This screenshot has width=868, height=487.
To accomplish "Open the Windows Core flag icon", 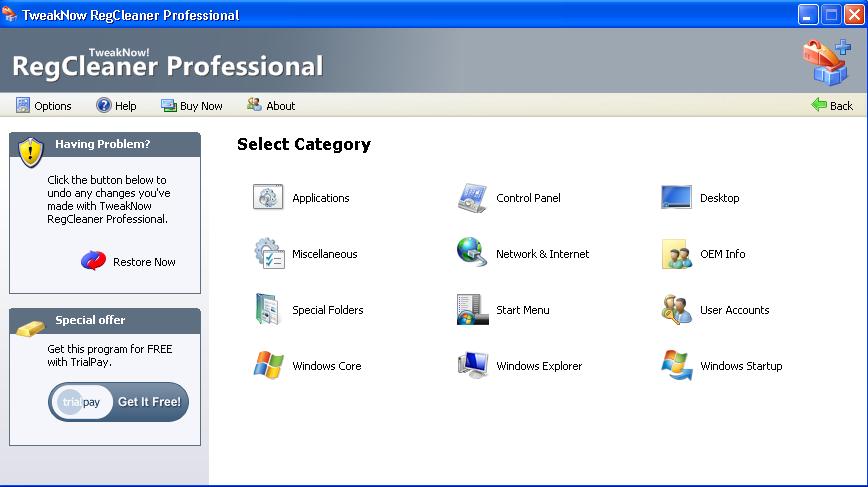I will [x=268, y=365].
